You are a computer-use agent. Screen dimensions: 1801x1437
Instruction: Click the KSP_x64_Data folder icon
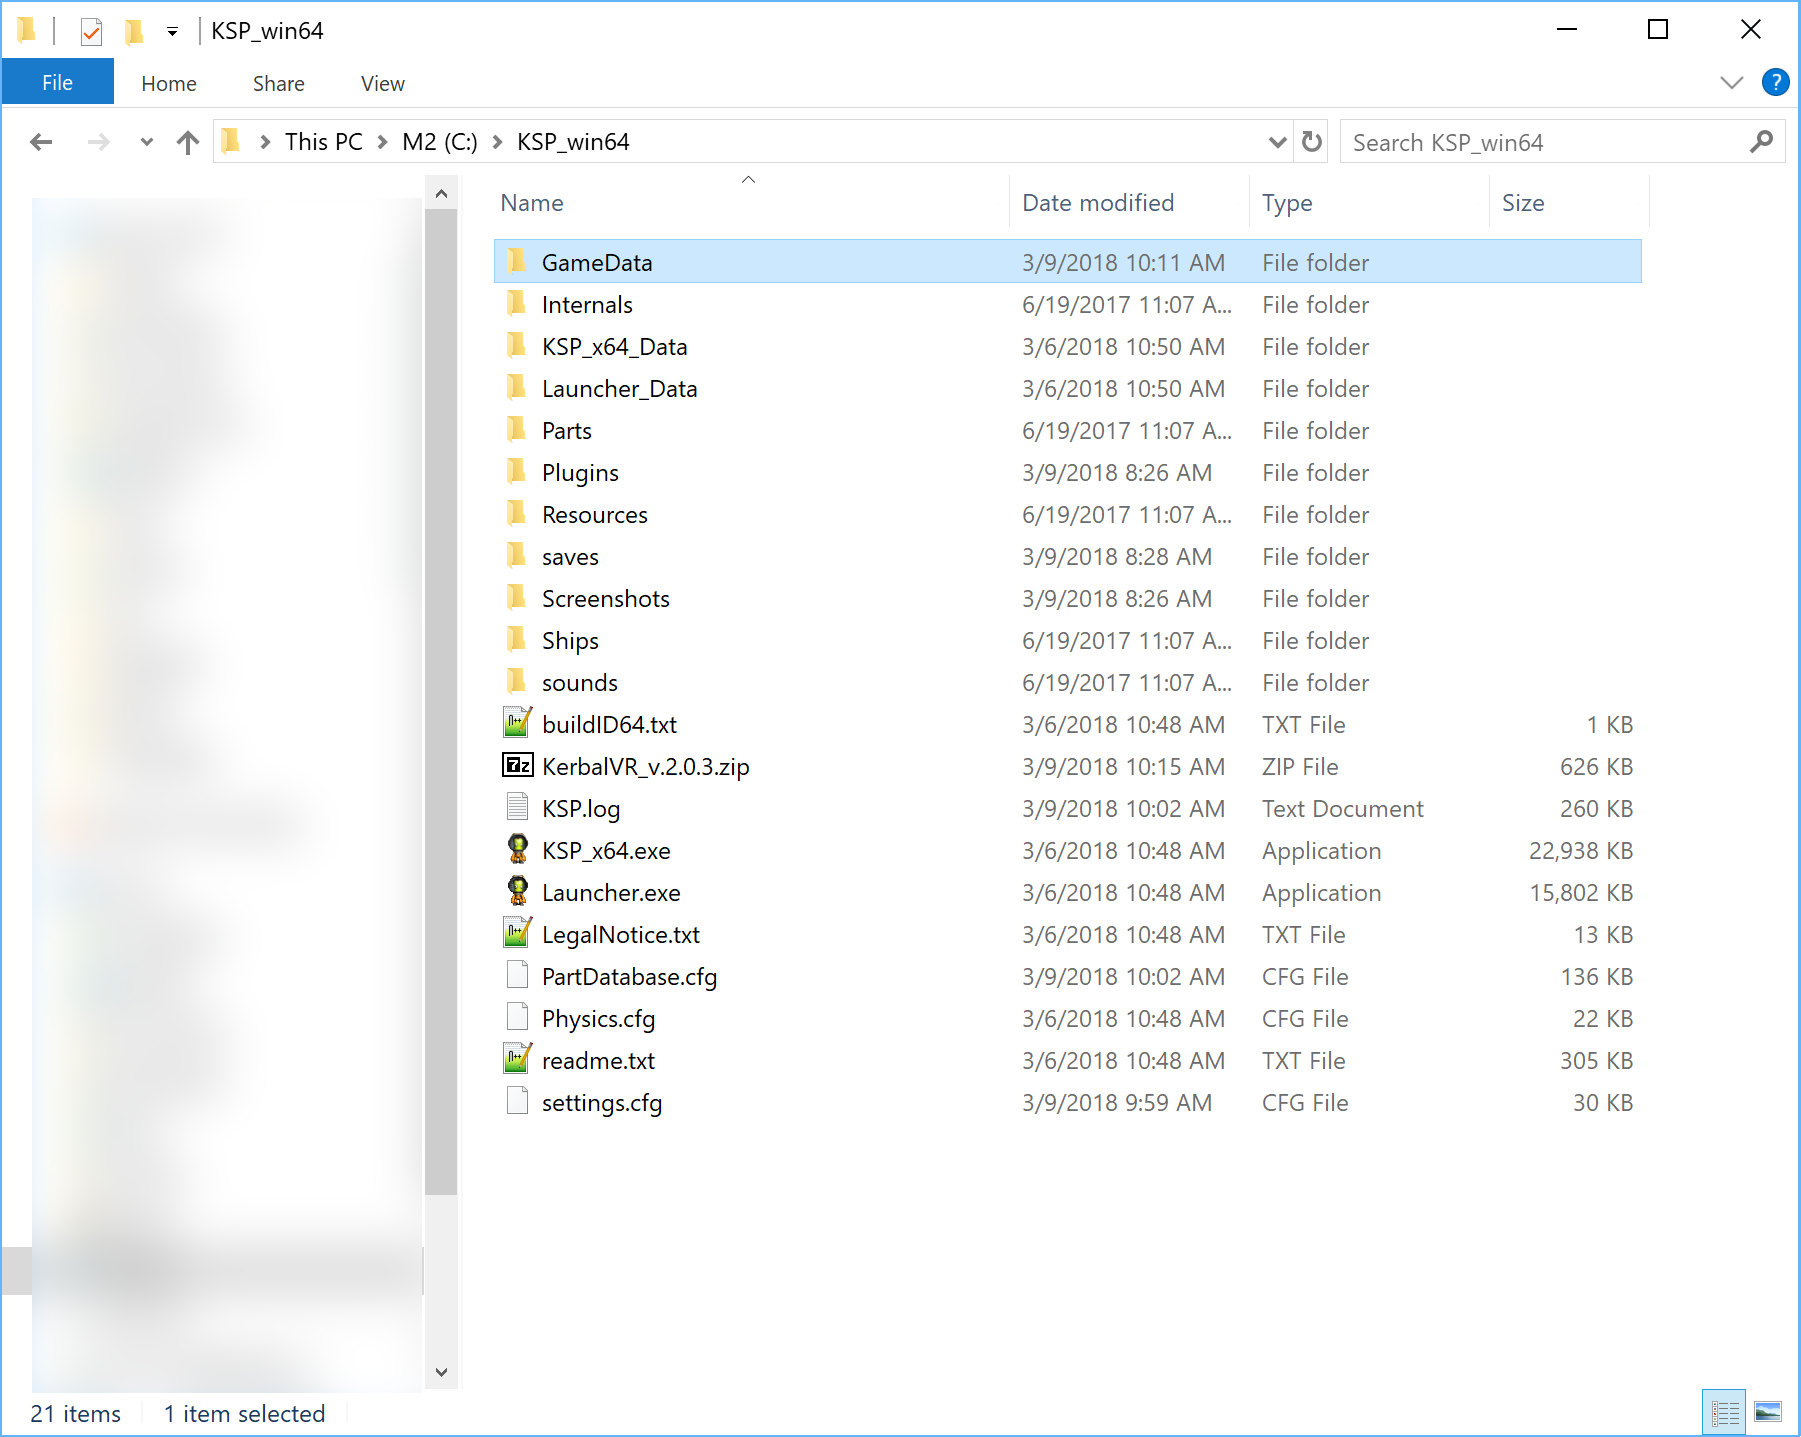tap(517, 345)
